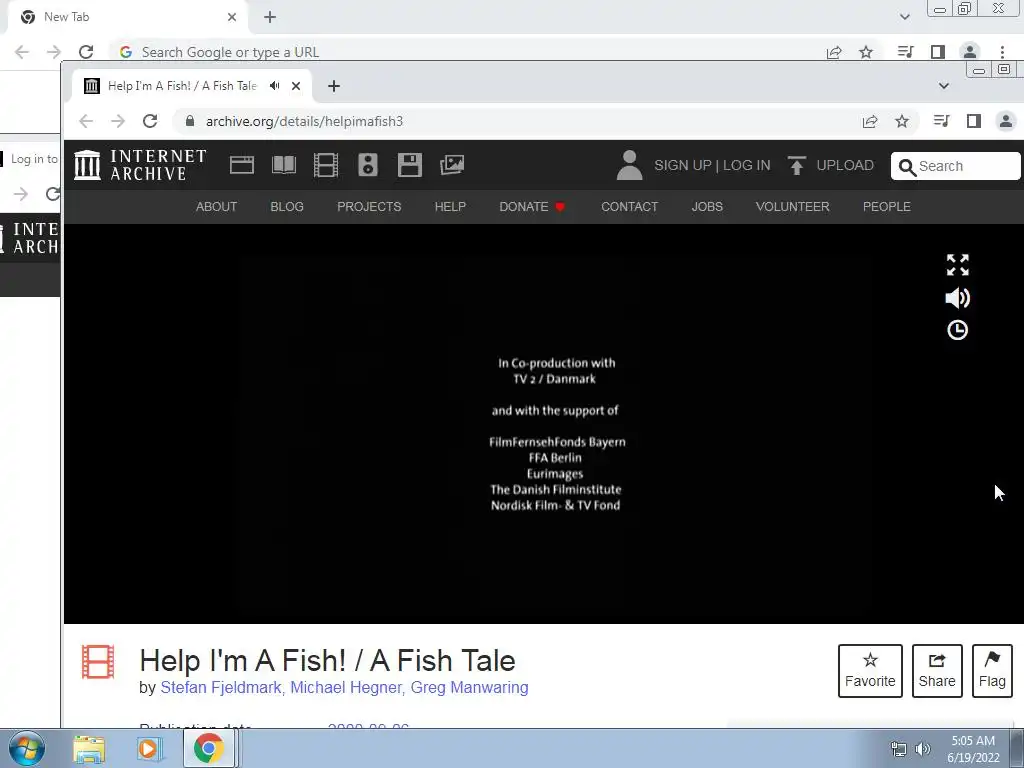Screen dimensions: 1024x768
Task: Click the Share button
Action: pos(936,671)
